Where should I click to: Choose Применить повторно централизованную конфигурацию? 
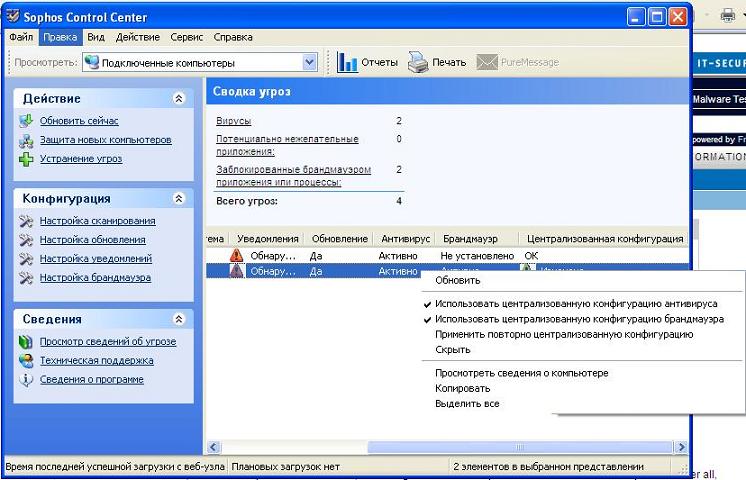[564, 334]
